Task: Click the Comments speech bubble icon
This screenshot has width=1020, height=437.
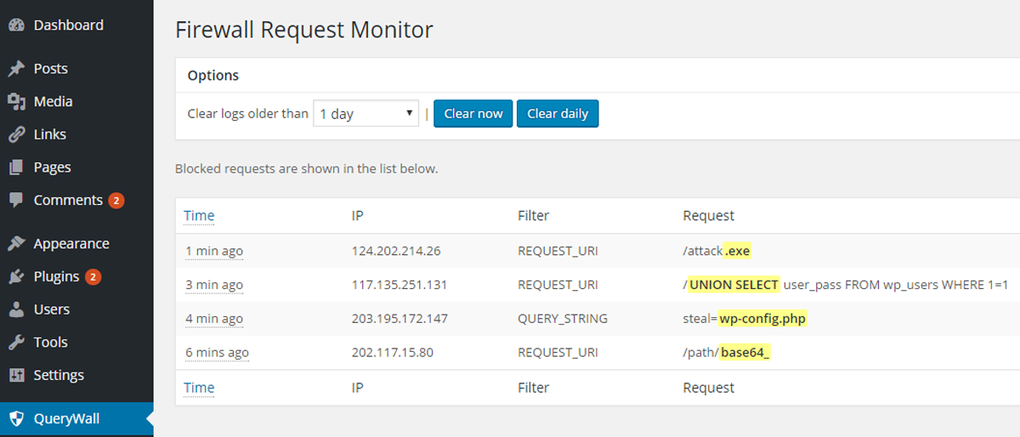Action: tap(16, 200)
